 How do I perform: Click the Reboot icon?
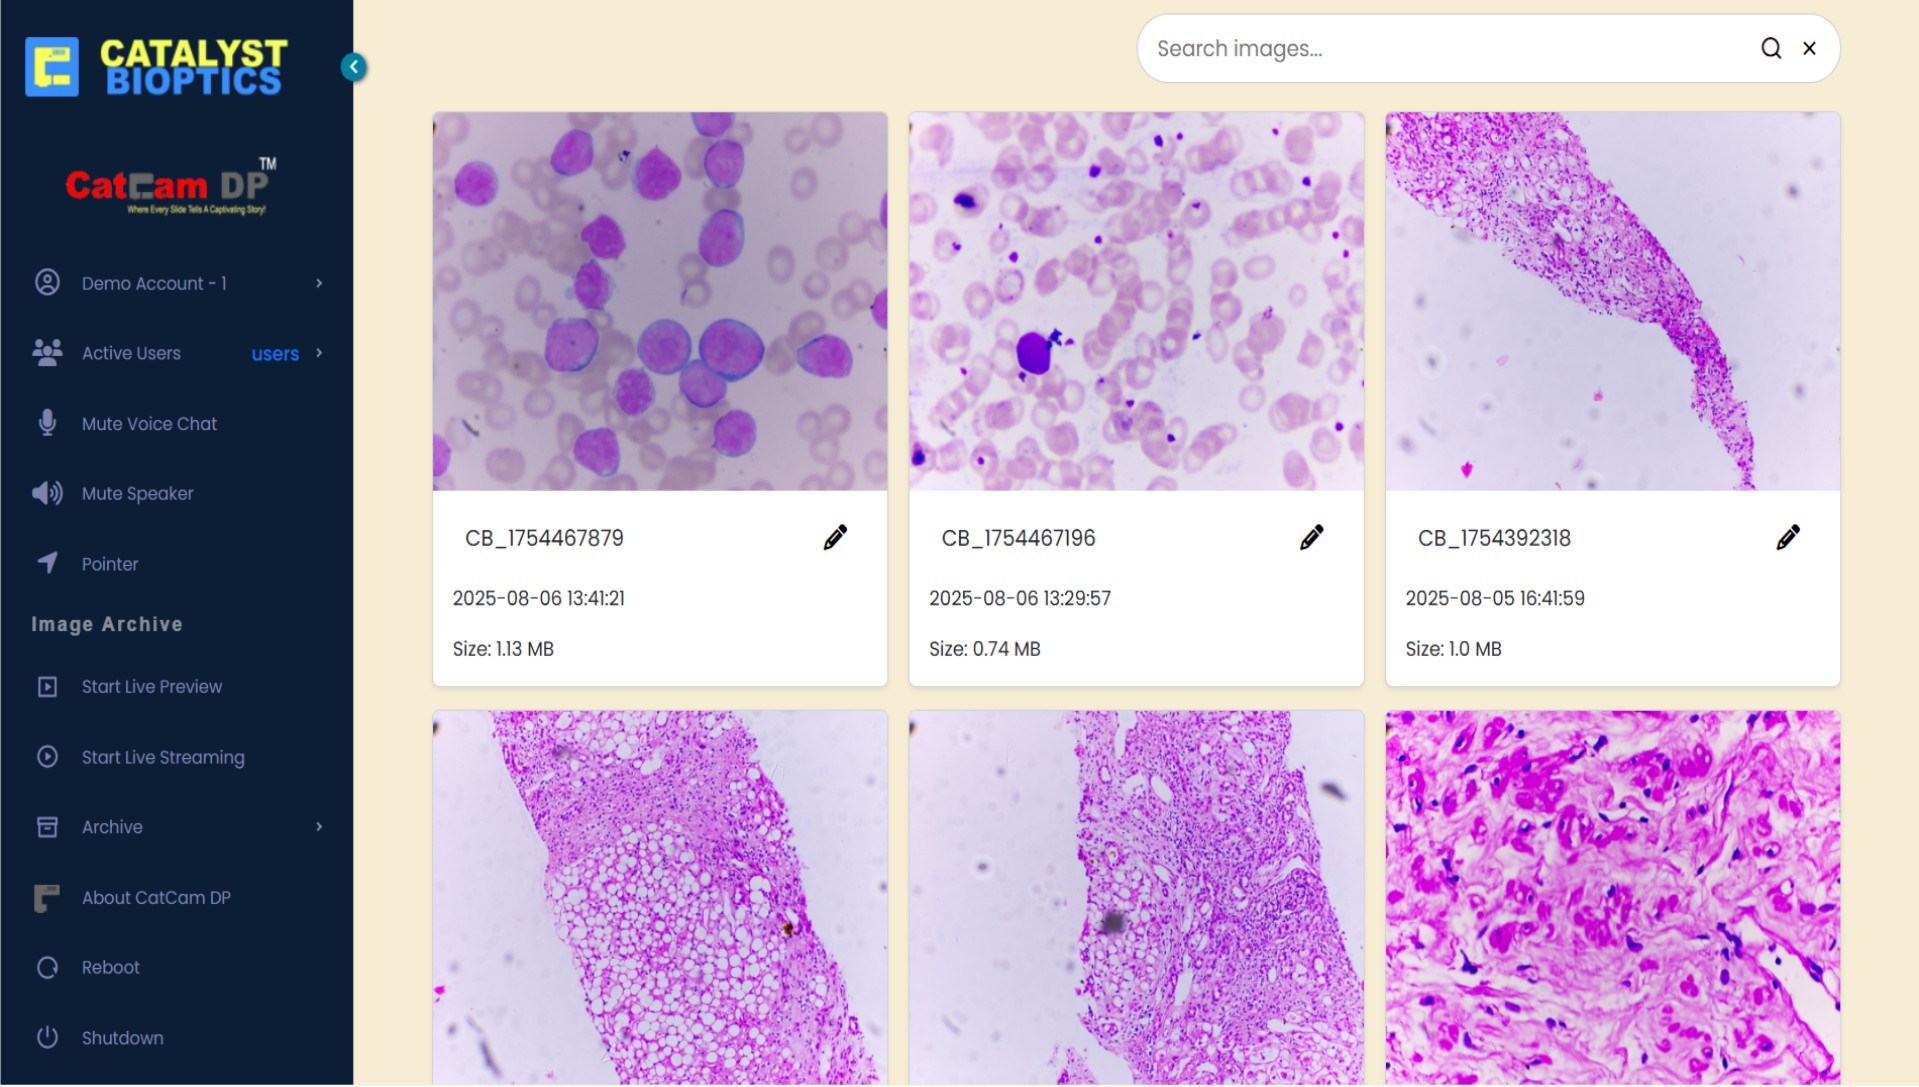tap(47, 967)
